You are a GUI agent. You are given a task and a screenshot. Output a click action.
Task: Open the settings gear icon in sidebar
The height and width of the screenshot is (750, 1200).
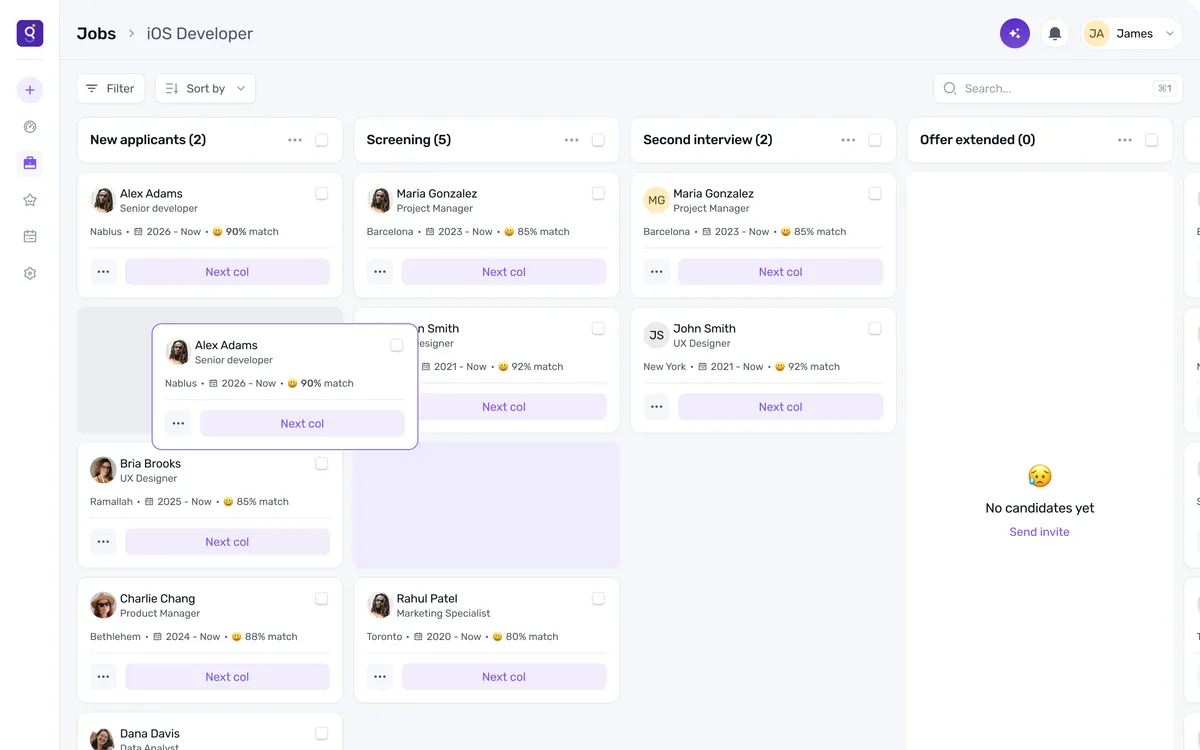[x=30, y=273]
